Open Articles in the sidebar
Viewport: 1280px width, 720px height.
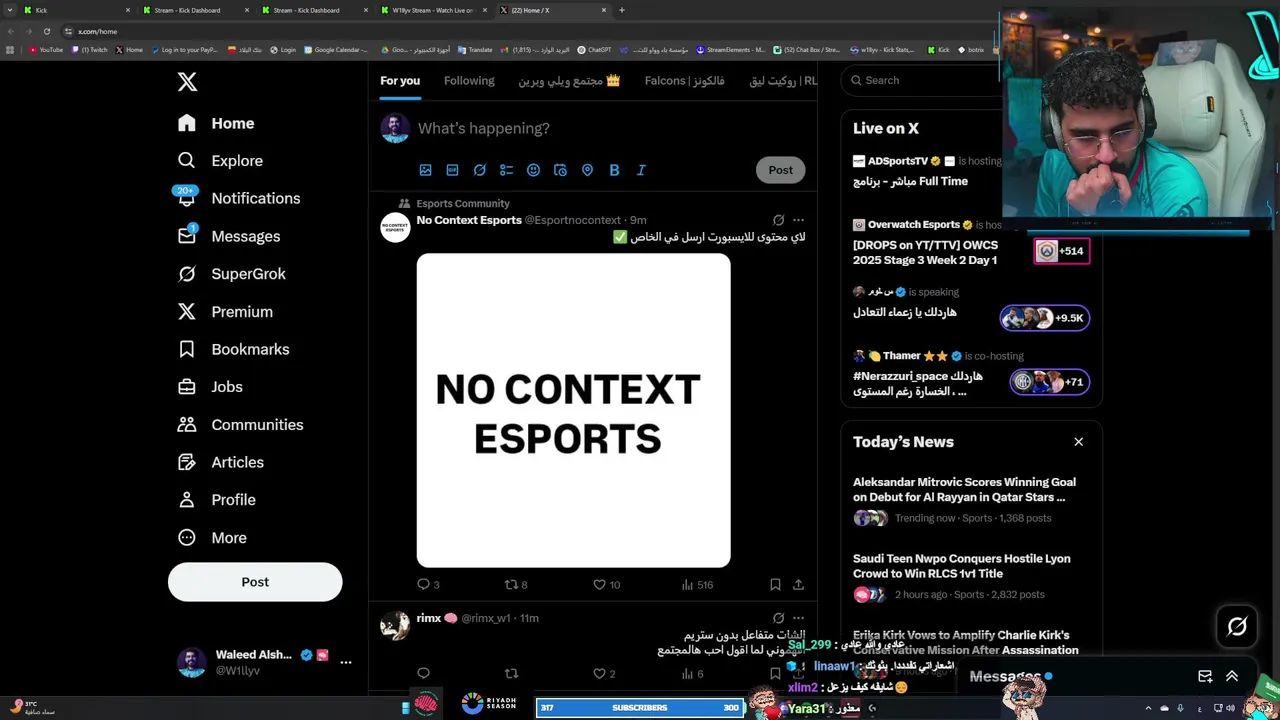click(221, 462)
